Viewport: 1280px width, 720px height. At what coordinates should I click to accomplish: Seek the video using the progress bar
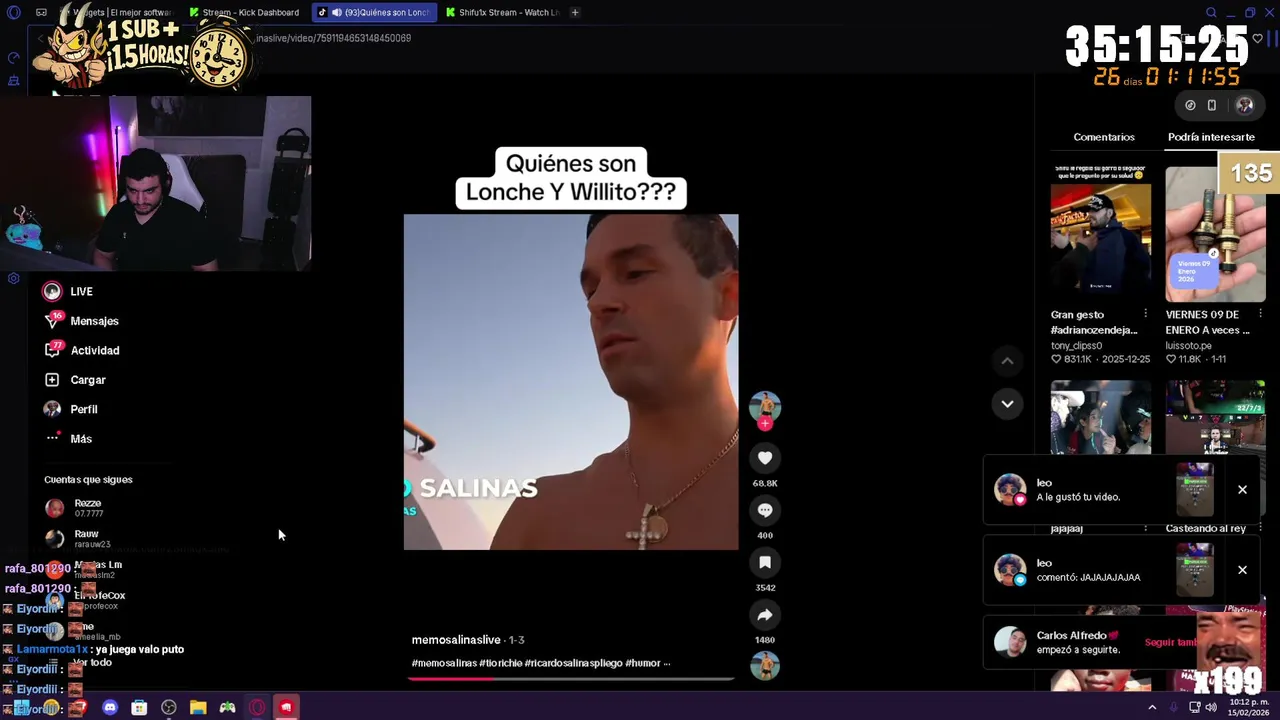571,678
